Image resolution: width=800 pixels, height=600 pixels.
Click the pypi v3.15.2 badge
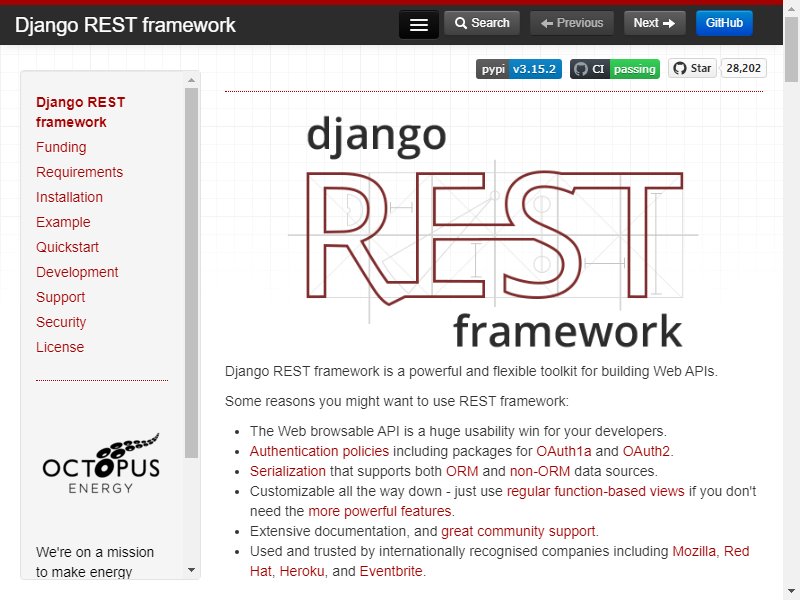(519, 69)
